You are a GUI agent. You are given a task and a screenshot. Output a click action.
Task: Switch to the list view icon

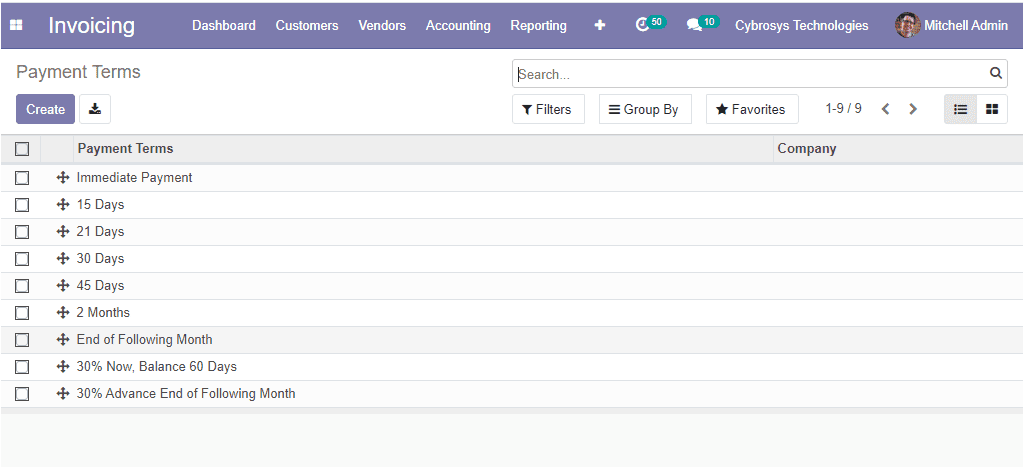tap(961, 109)
